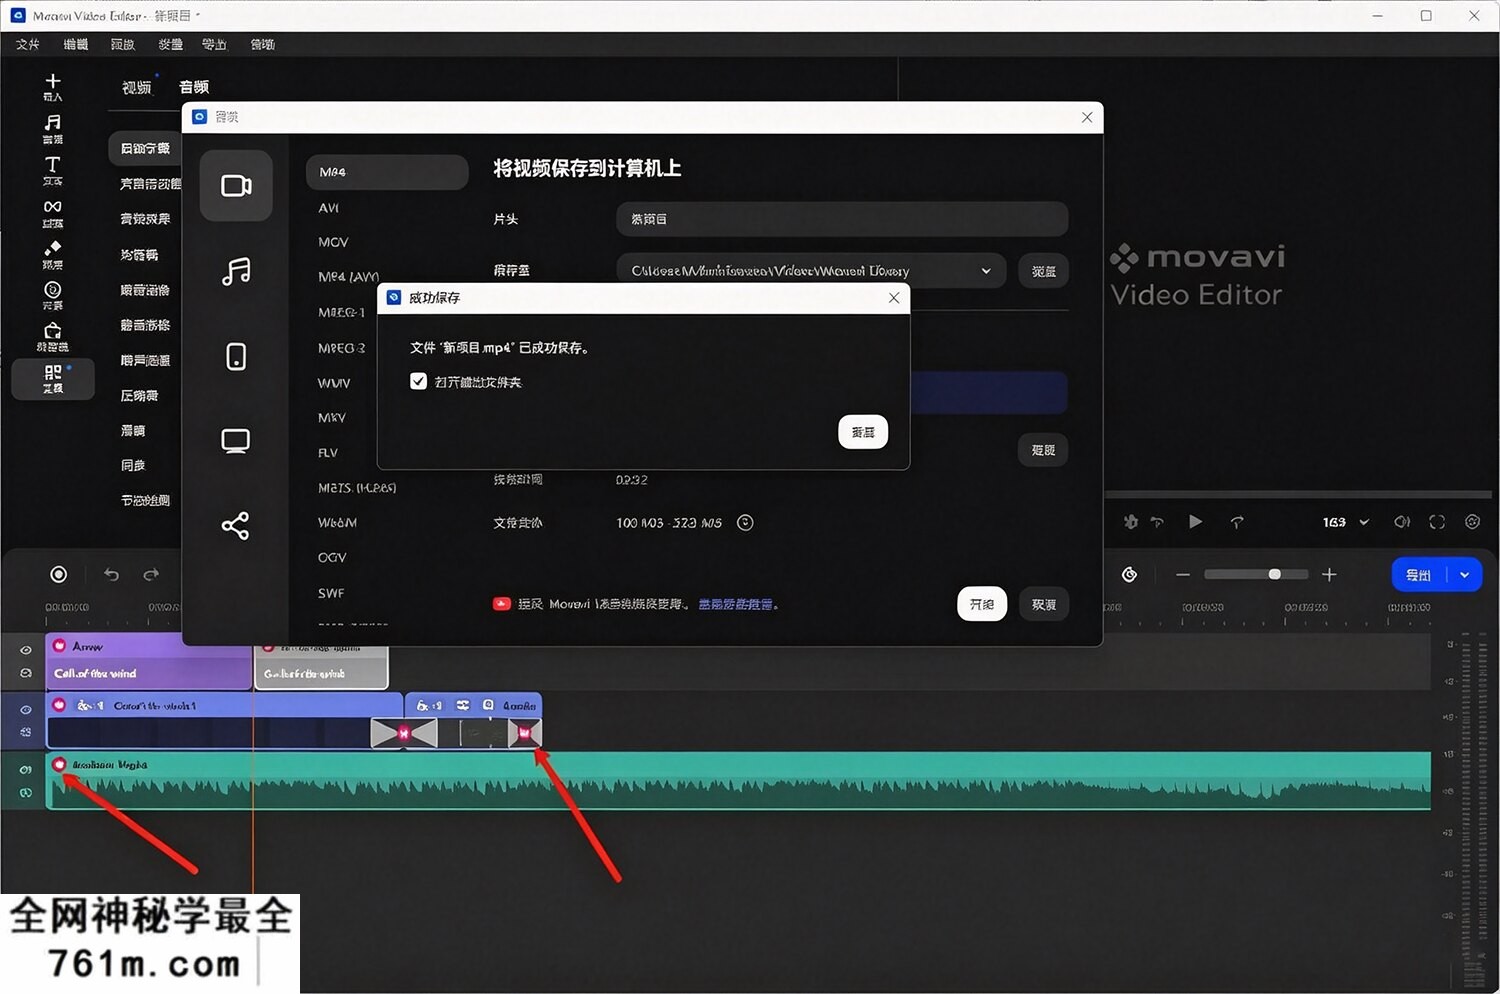Toggle the upper header icon on green audio track
The height and width of the screenshot is (994, 1500).
(x=26, y=770)
